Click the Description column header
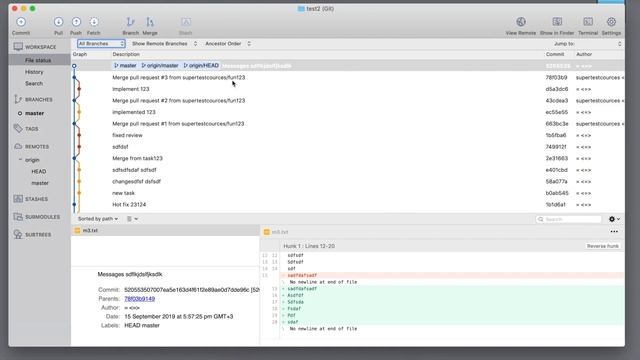The width and height of the screenshot is (640, 360). [x=126, y=54]
